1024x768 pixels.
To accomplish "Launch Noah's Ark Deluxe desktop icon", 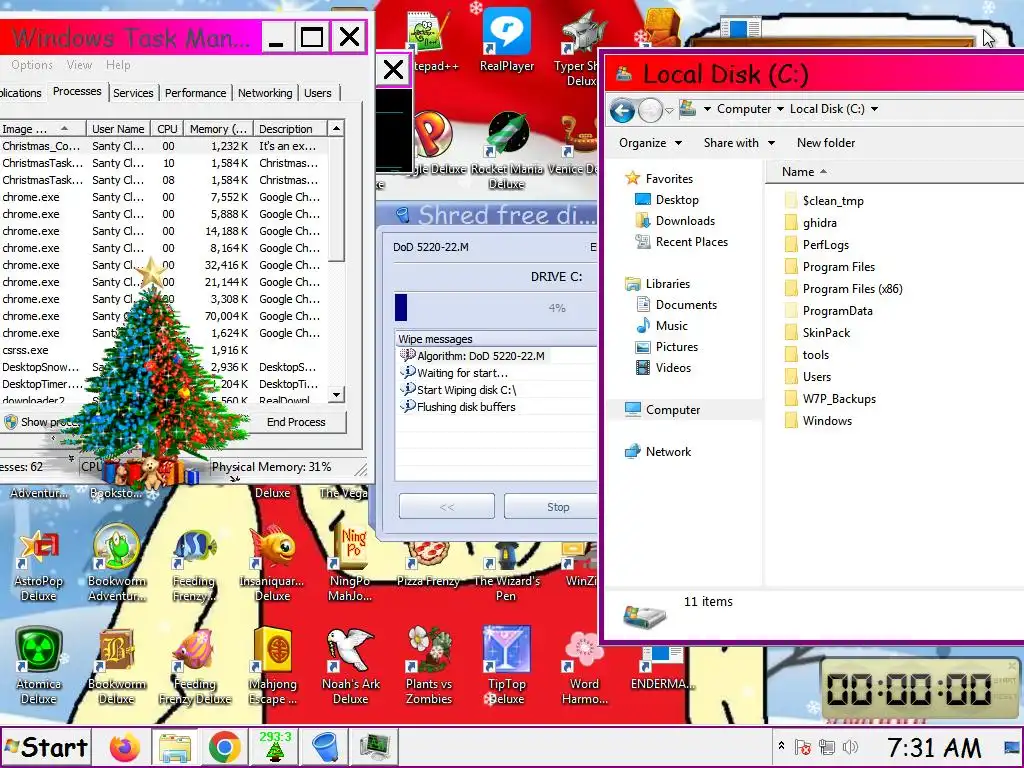I will 351,666.
